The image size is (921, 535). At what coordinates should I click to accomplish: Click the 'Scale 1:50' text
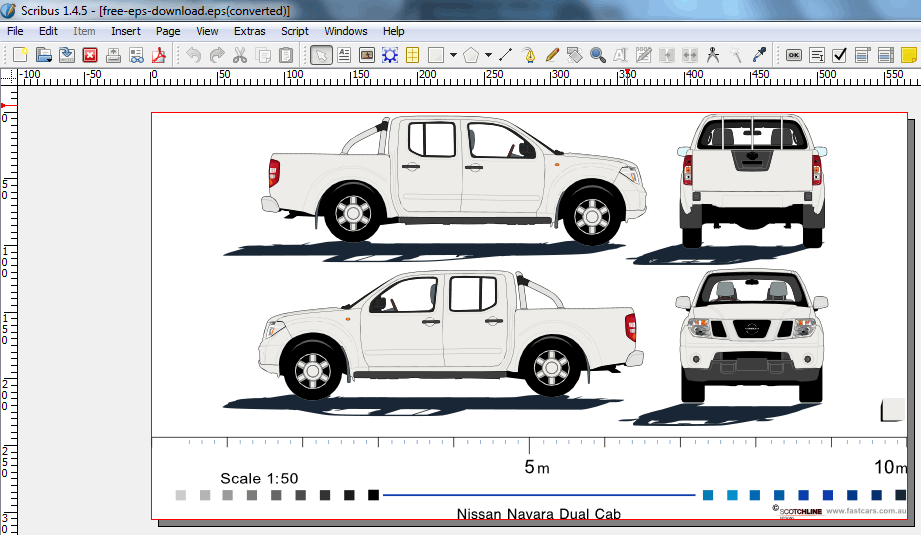[x=259, y=479]
